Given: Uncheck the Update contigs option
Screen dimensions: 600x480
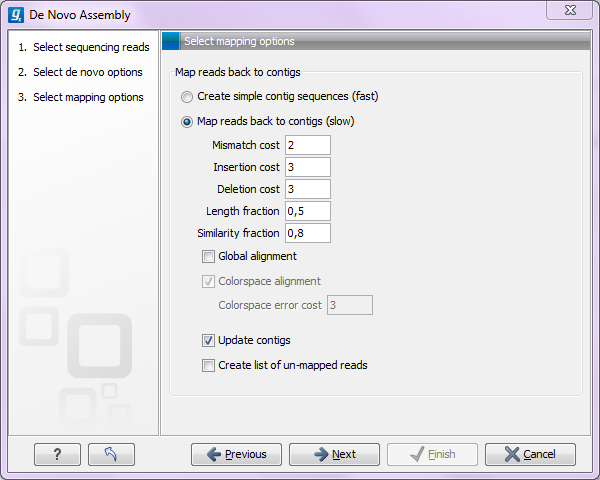Looking at the screenshot, I should tap(209, 341).
